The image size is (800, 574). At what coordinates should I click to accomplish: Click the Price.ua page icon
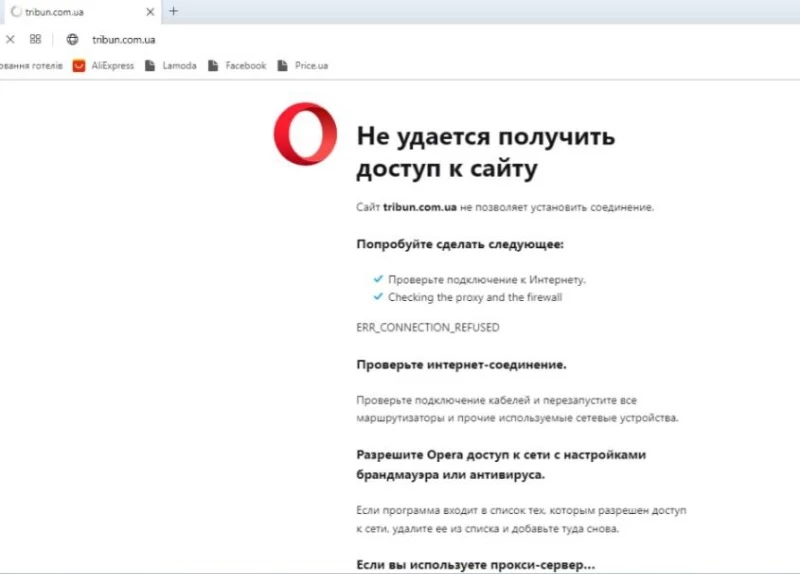[283, 65]
